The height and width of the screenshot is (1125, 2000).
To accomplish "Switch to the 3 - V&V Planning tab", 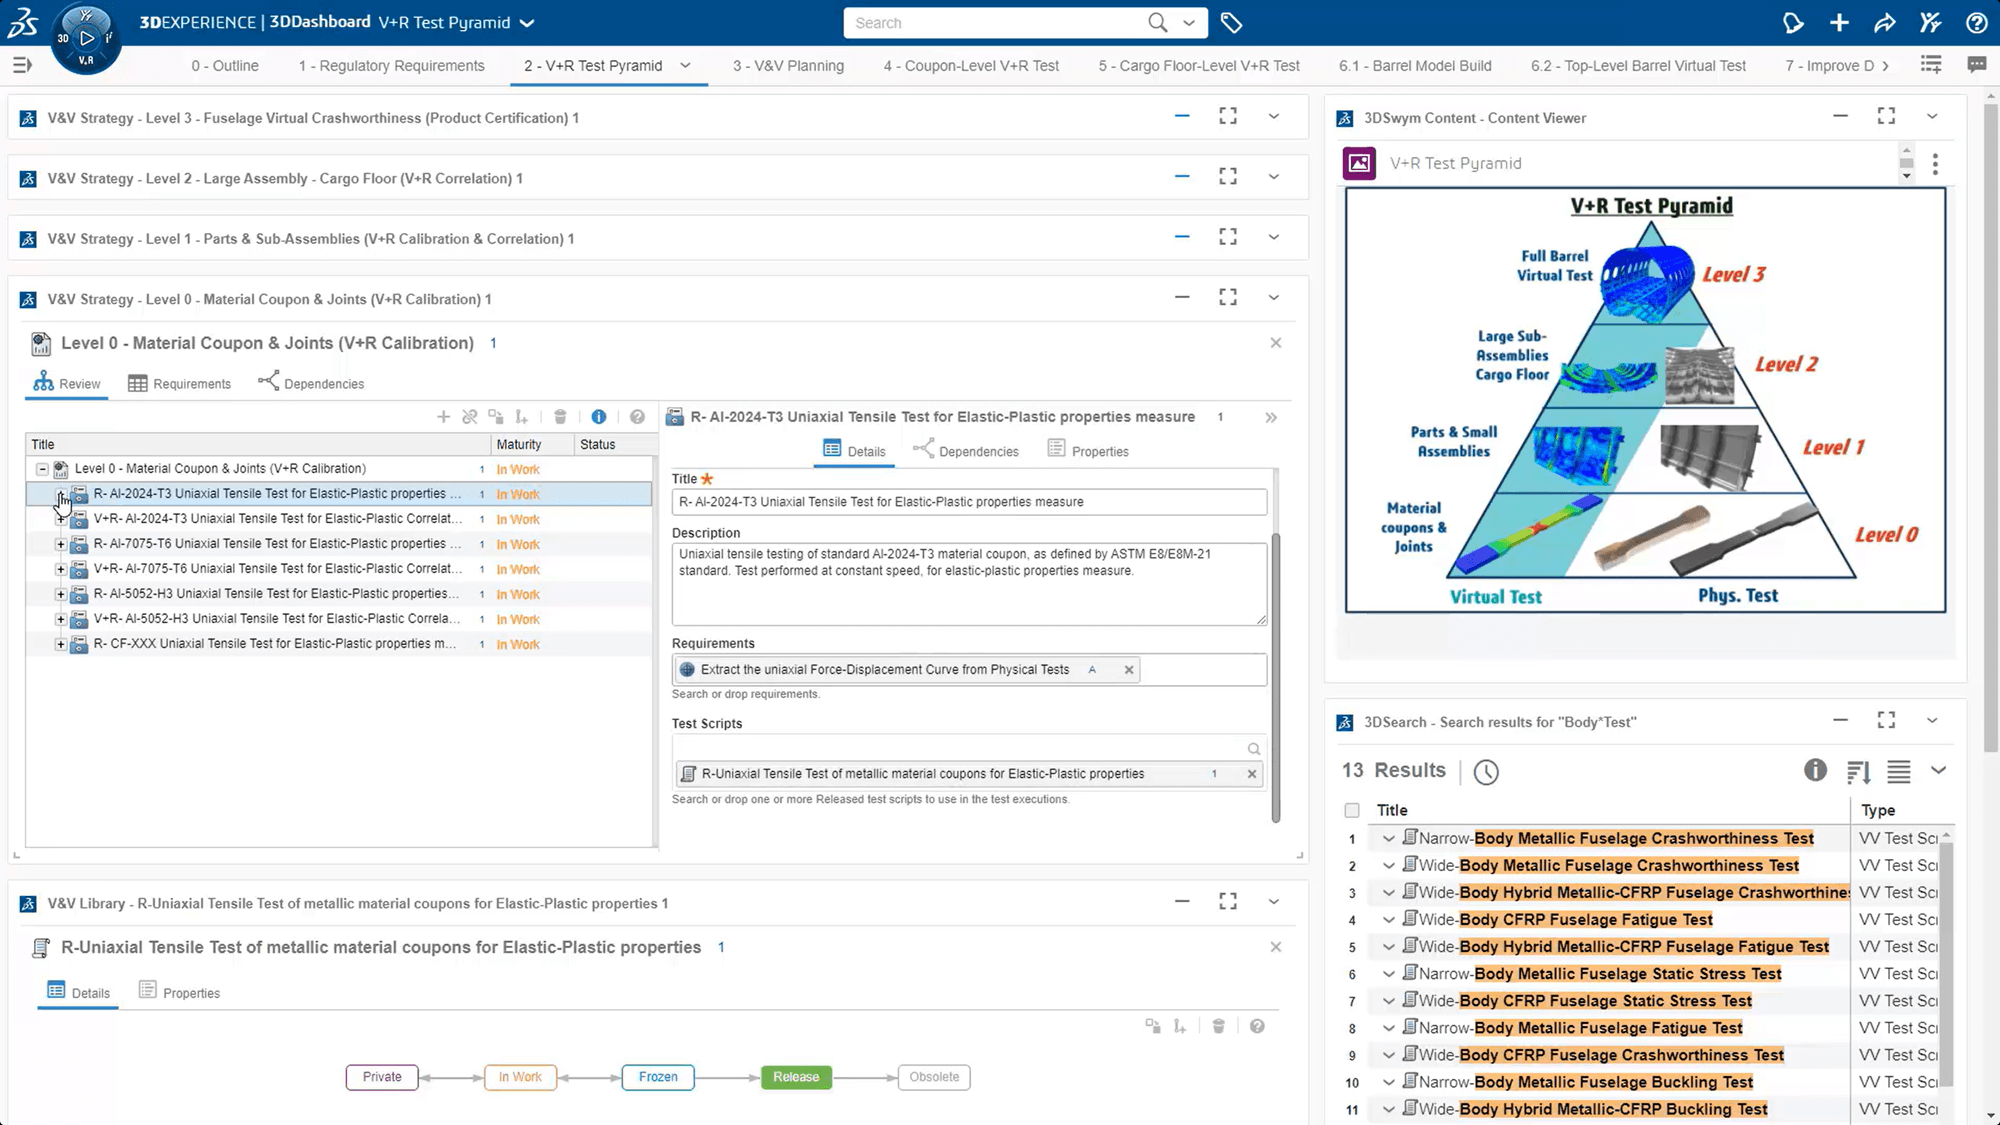I will [788, 65].
